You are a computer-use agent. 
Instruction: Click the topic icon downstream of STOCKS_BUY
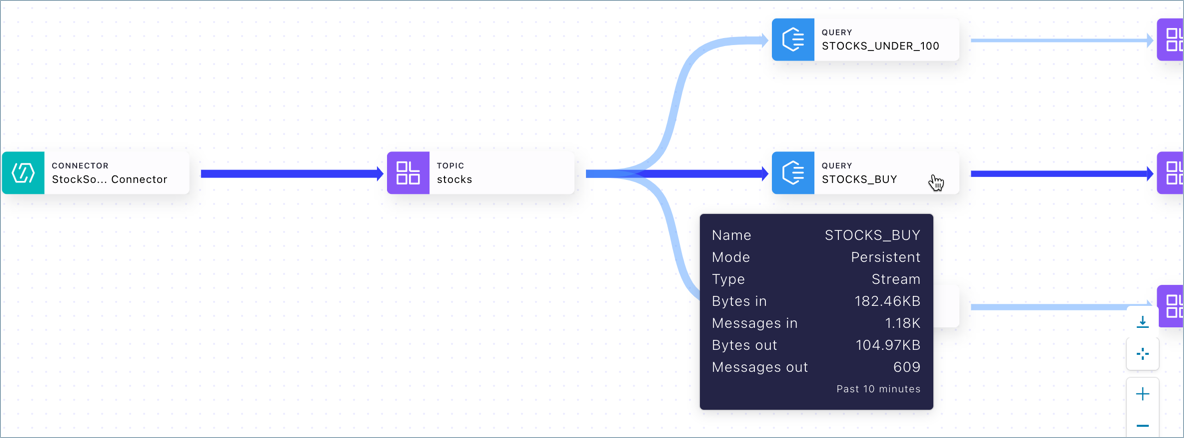[1172, 173]
